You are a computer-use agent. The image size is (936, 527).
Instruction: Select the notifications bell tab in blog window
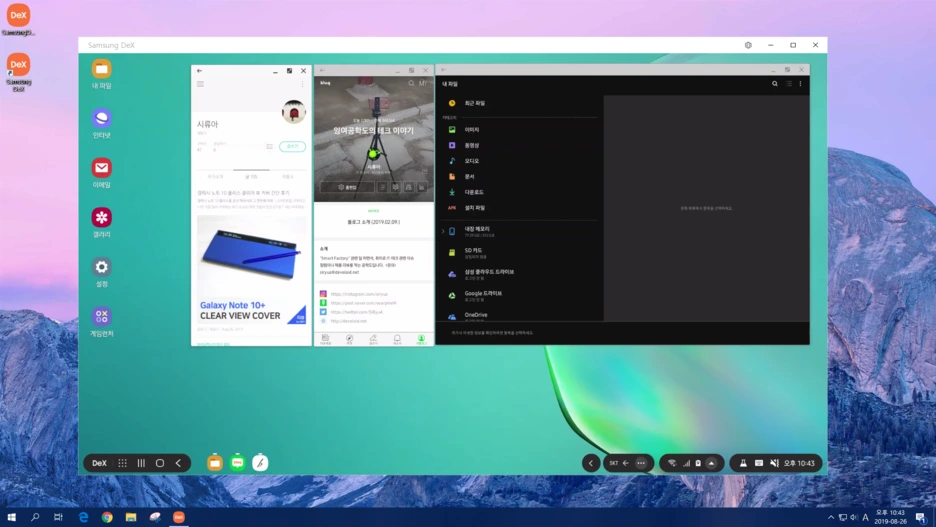[x=397, y=339]
